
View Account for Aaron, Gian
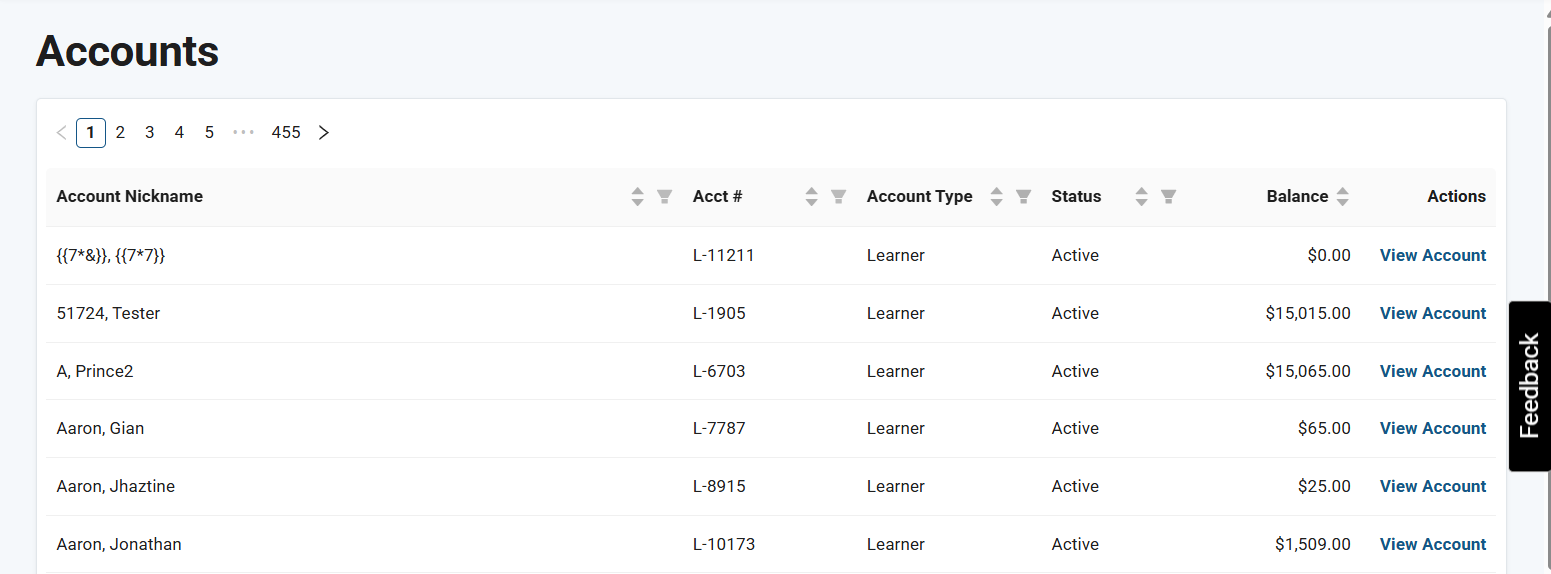click(1432, 429)
